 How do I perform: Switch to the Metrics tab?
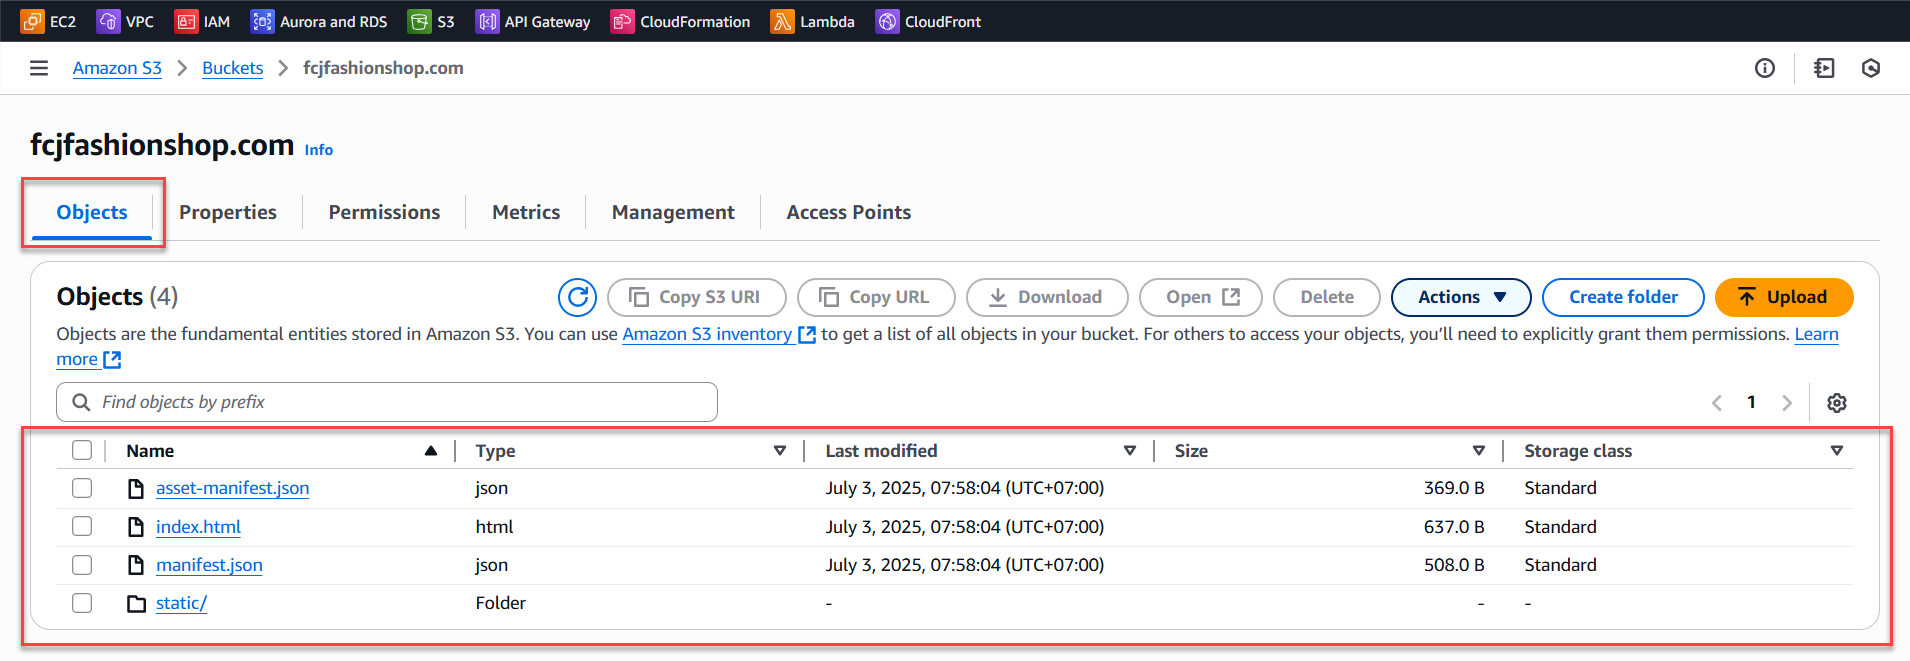[526, 212]
